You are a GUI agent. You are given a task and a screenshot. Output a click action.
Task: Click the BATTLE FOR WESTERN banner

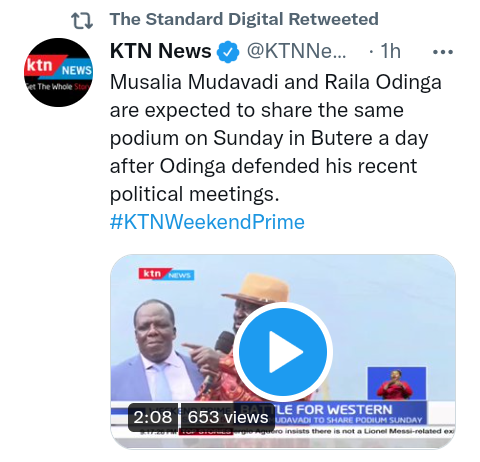(x=333, y=409)
